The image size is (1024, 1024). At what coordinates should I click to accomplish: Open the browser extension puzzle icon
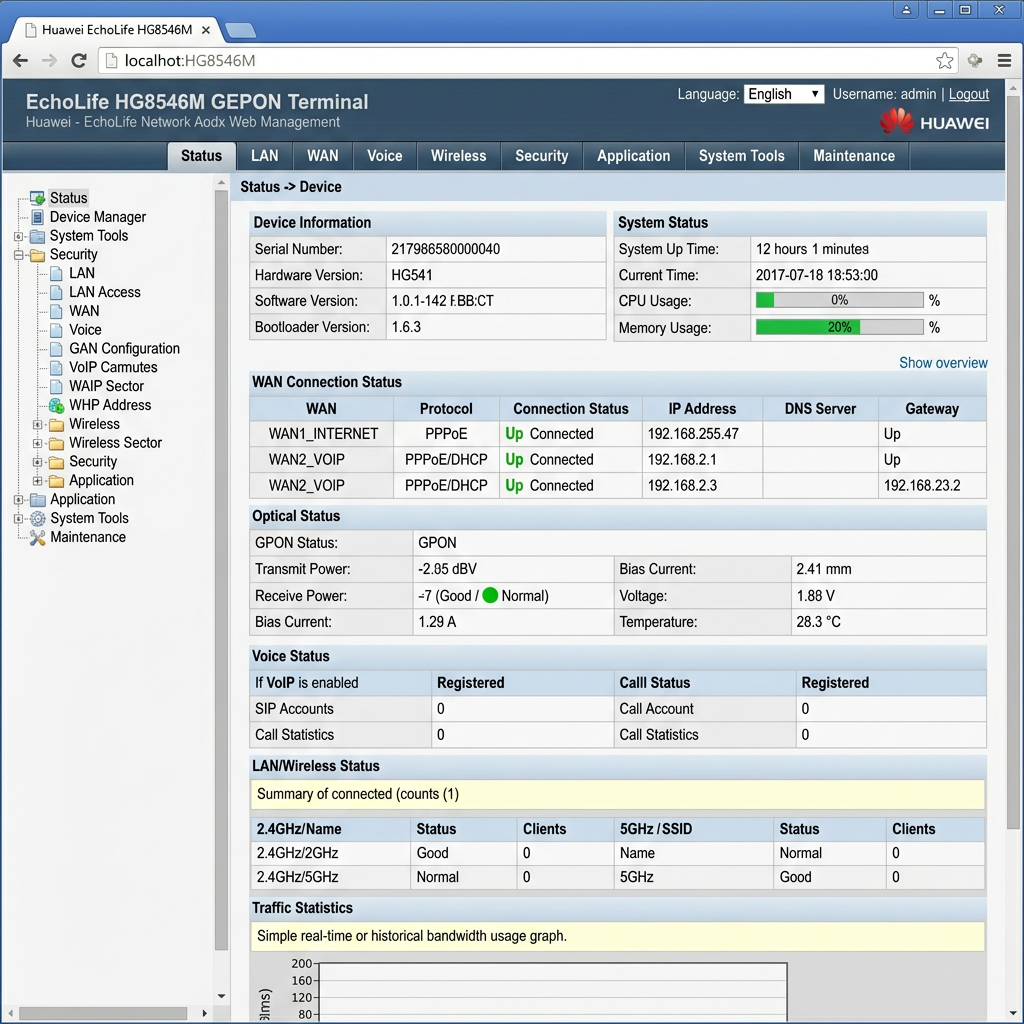point(975,61)
